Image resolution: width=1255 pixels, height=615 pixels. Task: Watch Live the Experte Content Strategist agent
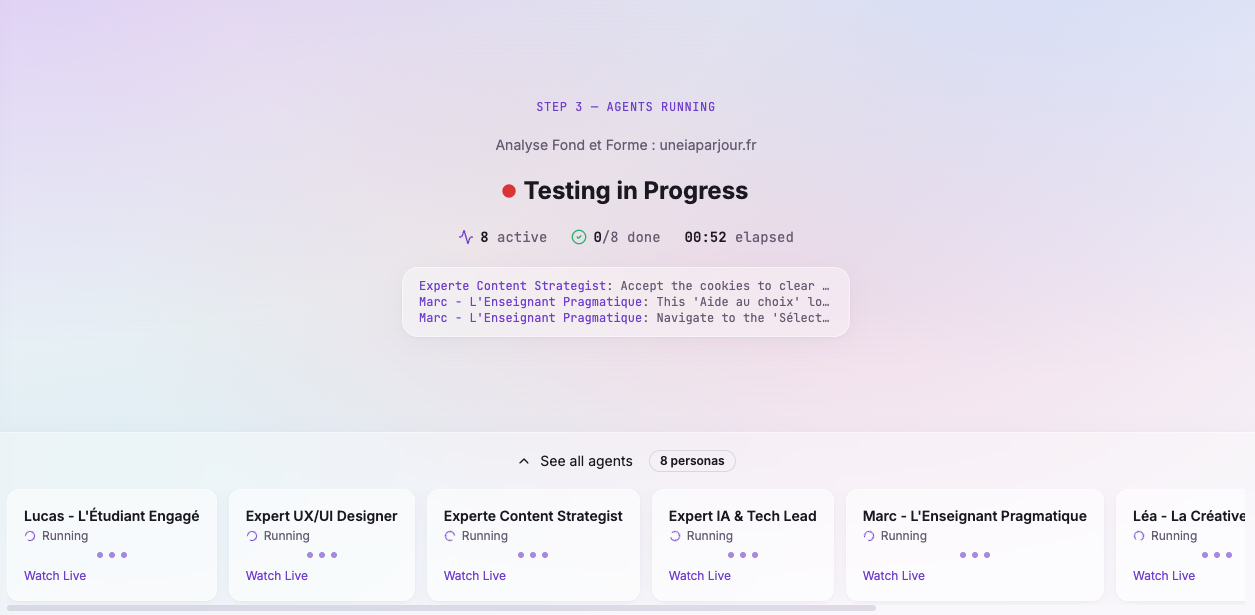(x=475, y=575)
